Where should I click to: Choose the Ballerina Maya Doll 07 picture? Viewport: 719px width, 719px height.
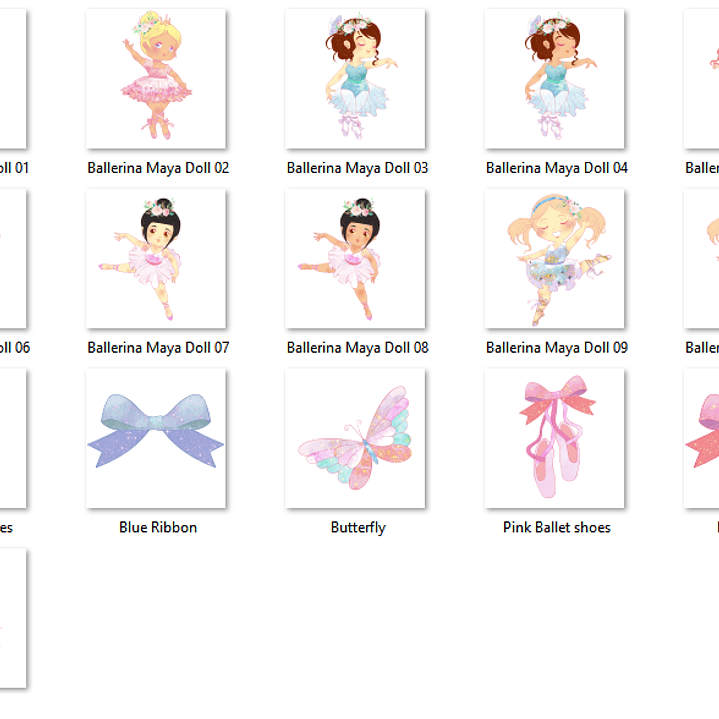tap(156, 259)
